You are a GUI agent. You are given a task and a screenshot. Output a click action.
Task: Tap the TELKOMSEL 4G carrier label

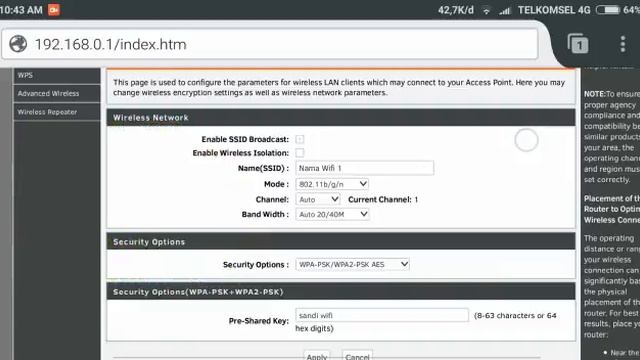pos(554,10)
